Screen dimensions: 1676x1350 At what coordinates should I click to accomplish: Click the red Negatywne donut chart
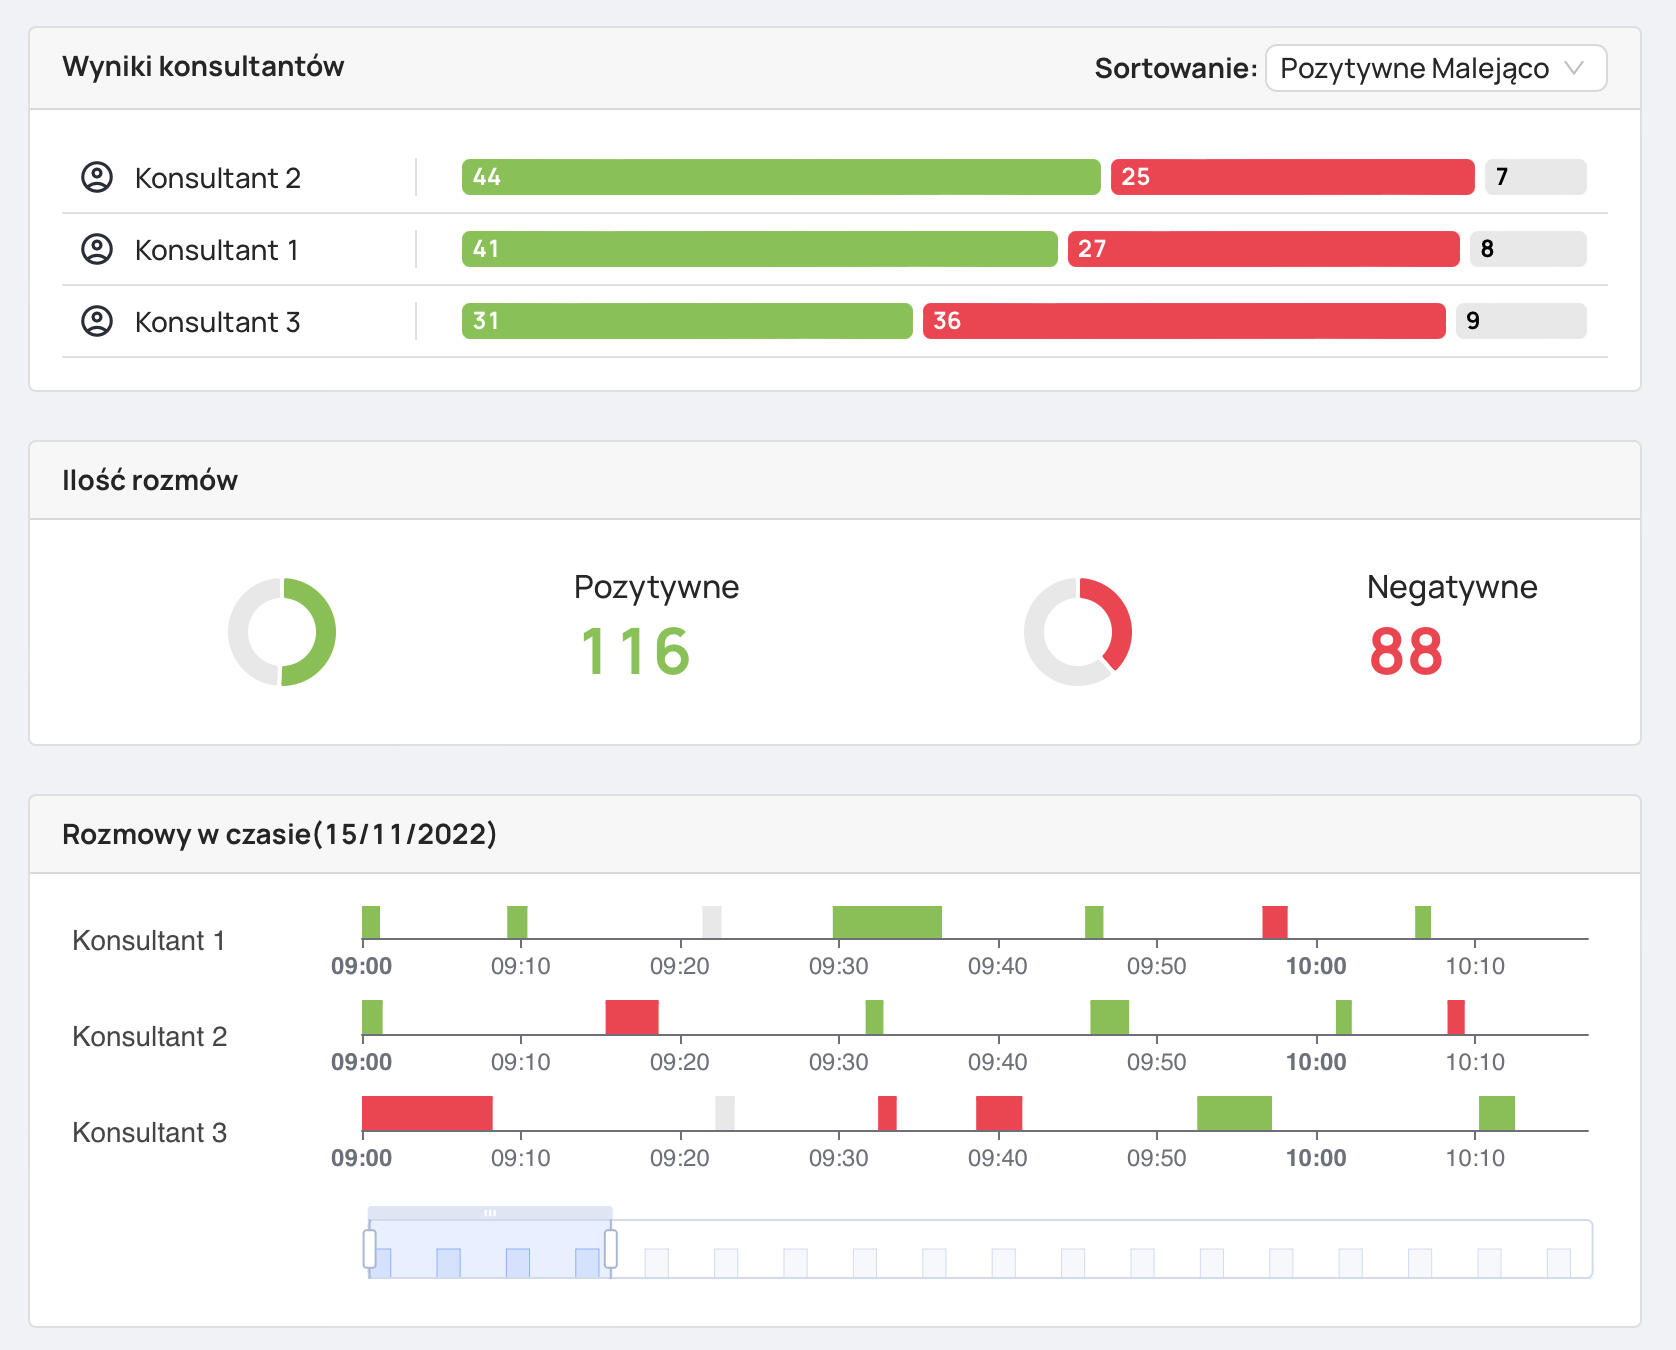(x=1078, y=632)
